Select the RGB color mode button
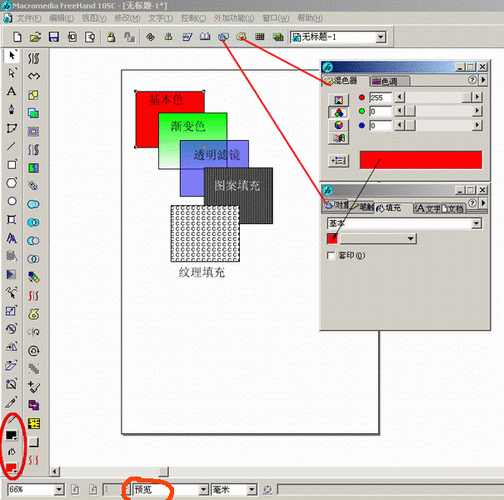The width and height of the screenshot is (504, 500). 338,113
